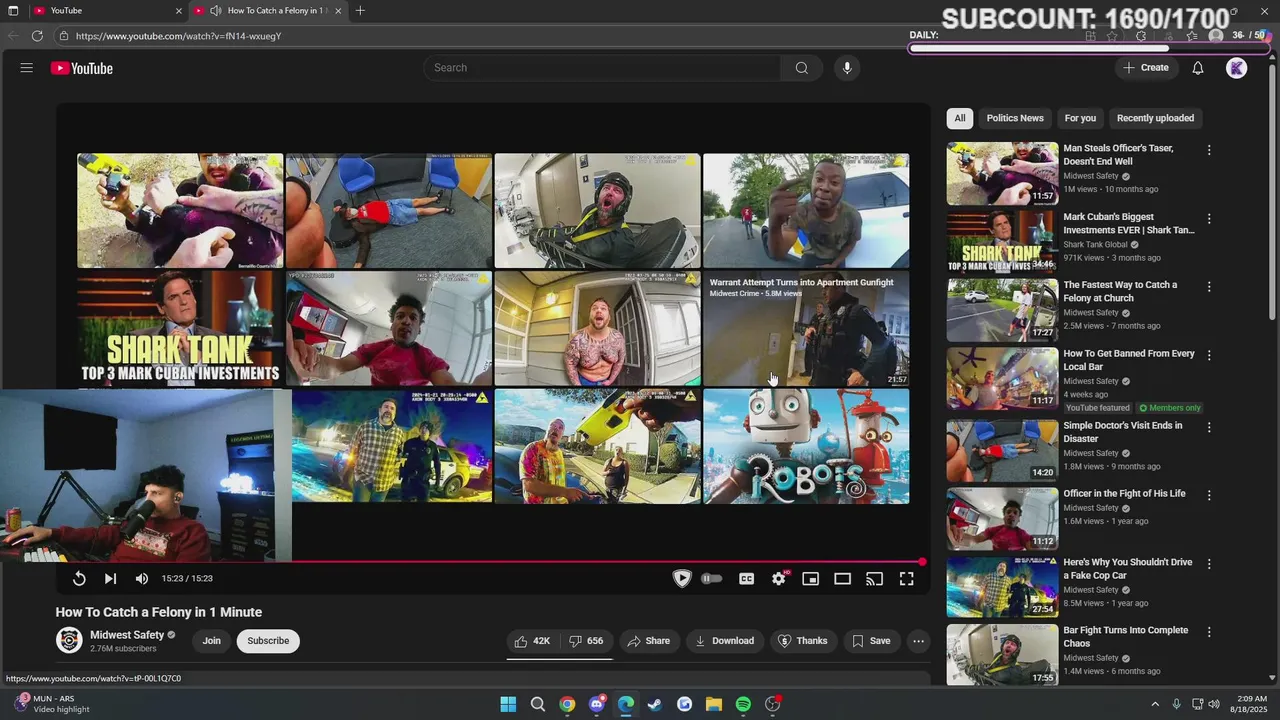Open menu for Fake Cop Car video
The width and height of the screenshot is (1280, 720).
[x=1209, y=564]
